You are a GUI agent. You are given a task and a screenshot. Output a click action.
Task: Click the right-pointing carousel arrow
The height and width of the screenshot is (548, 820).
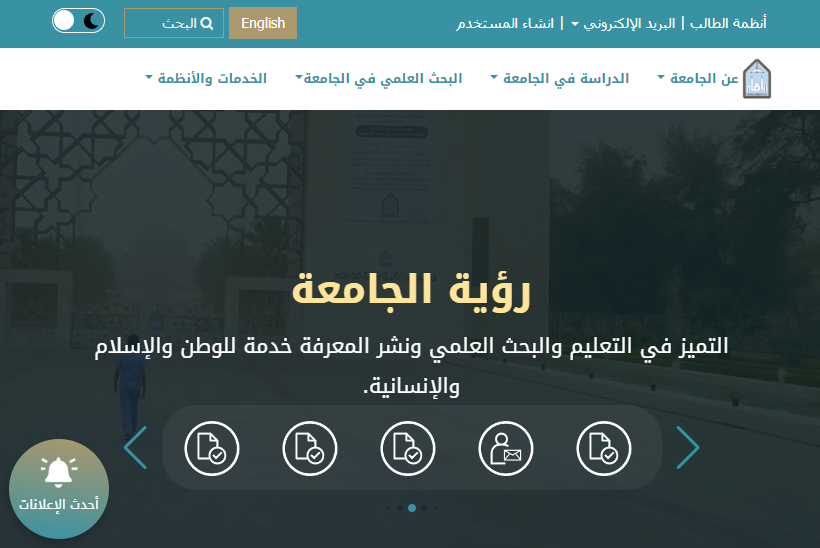[688, 448]
